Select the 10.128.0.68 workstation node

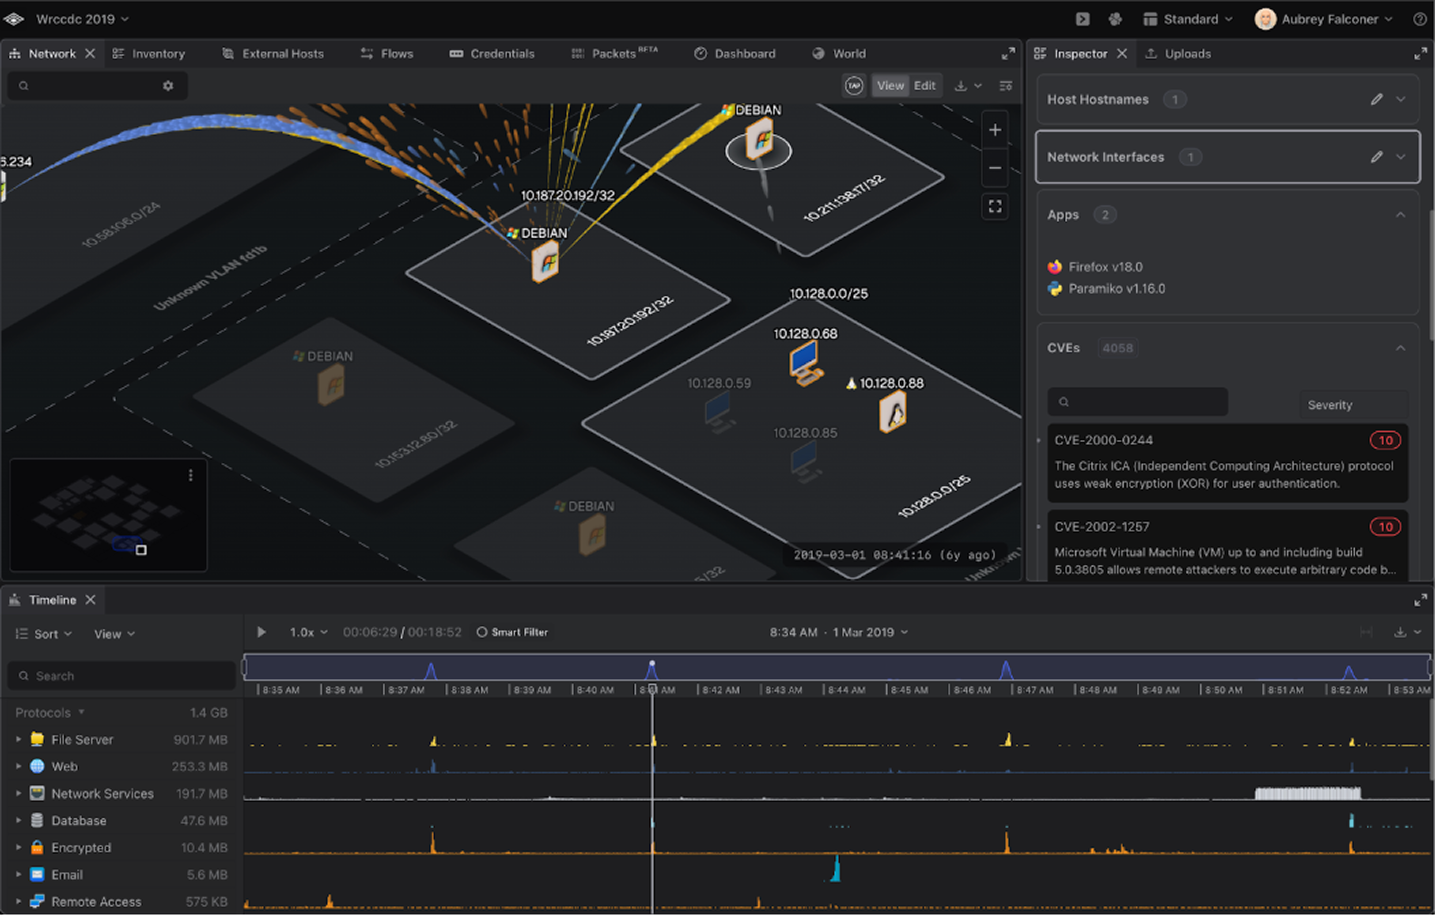(805, 362)
